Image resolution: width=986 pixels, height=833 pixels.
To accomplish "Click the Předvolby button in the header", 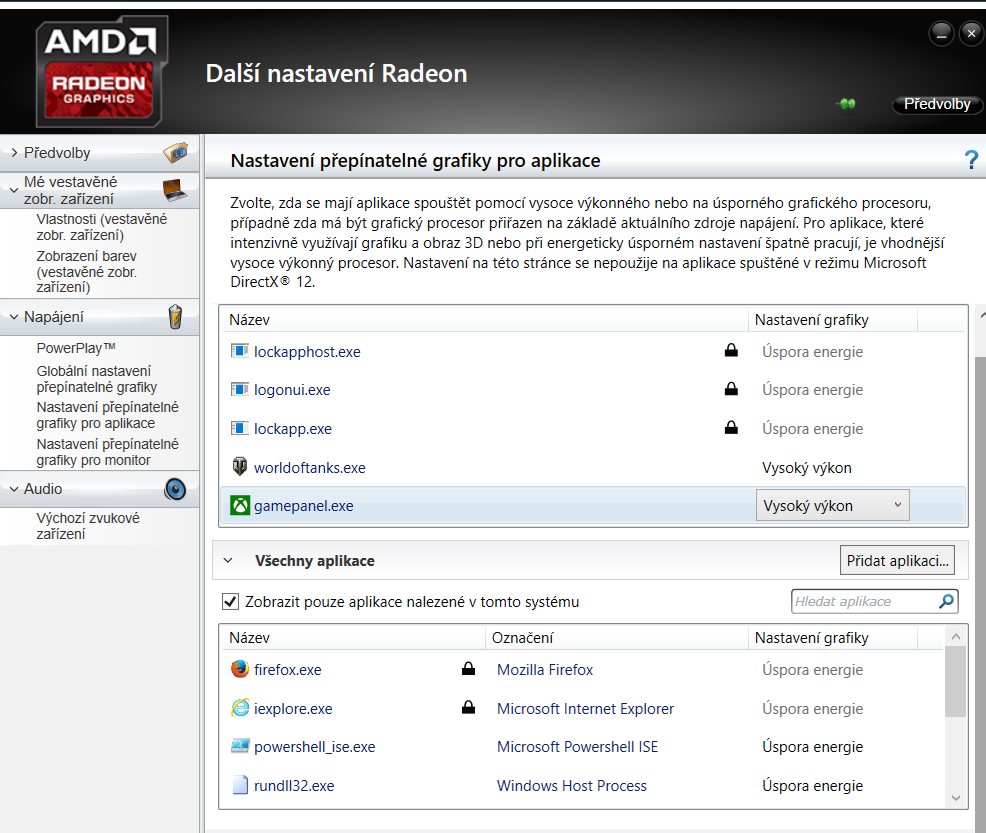I will point(936,104).
